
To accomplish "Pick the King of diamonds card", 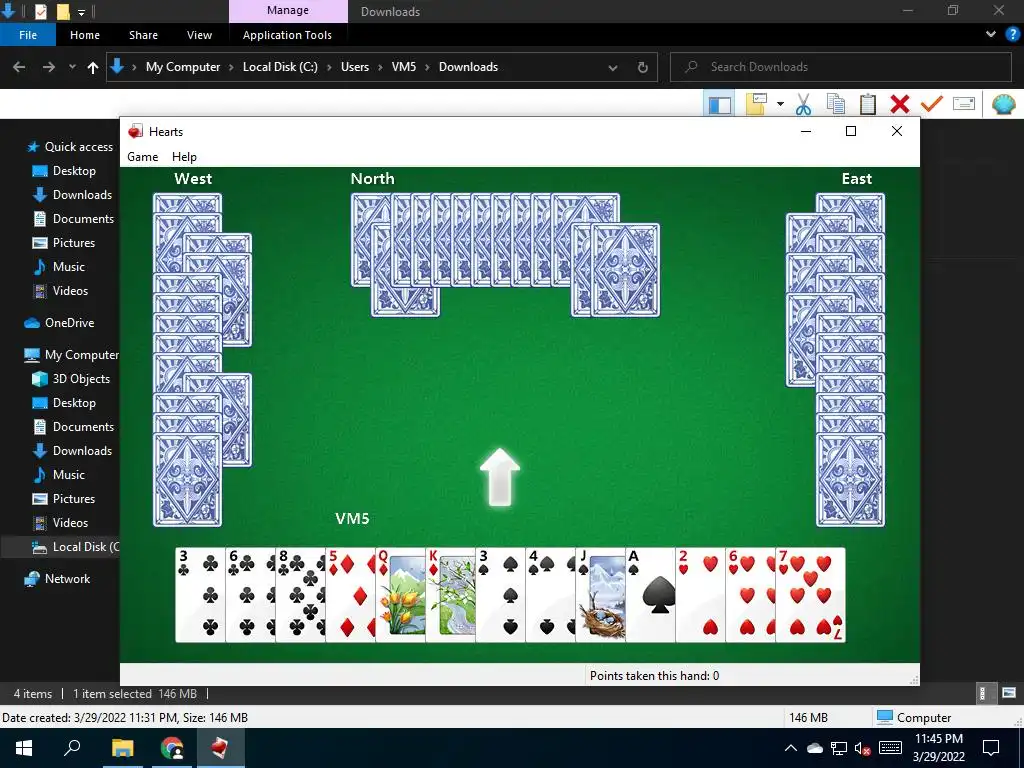I will (x=451, y=595).
